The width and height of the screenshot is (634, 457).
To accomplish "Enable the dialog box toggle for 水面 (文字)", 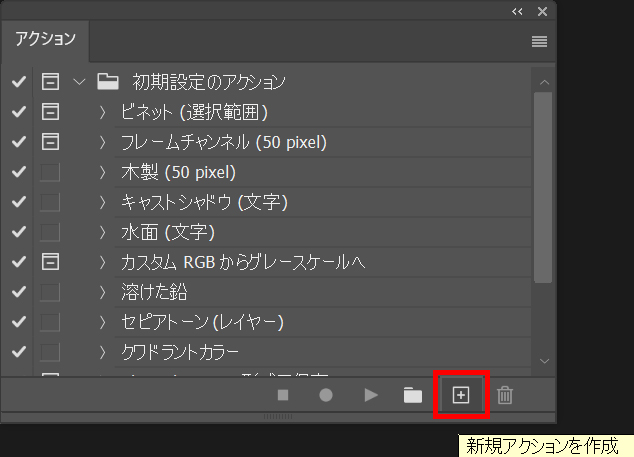I will (x=50, y=232).
